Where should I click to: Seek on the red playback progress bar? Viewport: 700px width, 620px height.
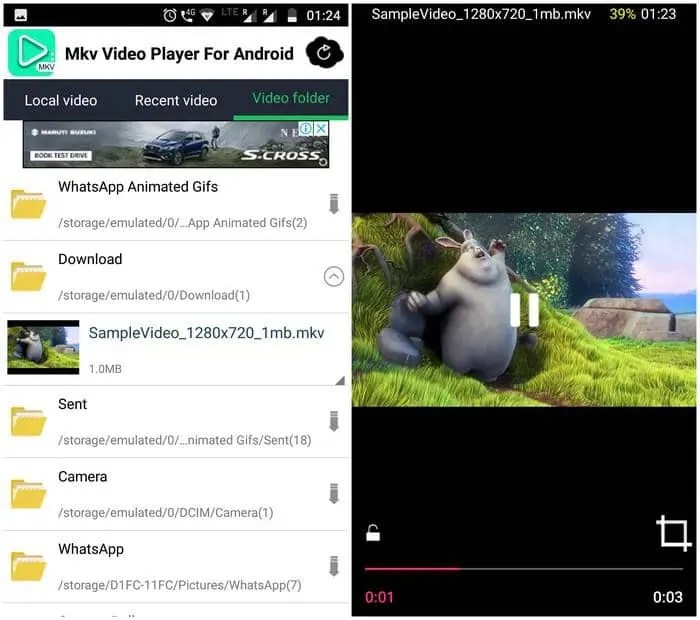[x=524, y=569]
